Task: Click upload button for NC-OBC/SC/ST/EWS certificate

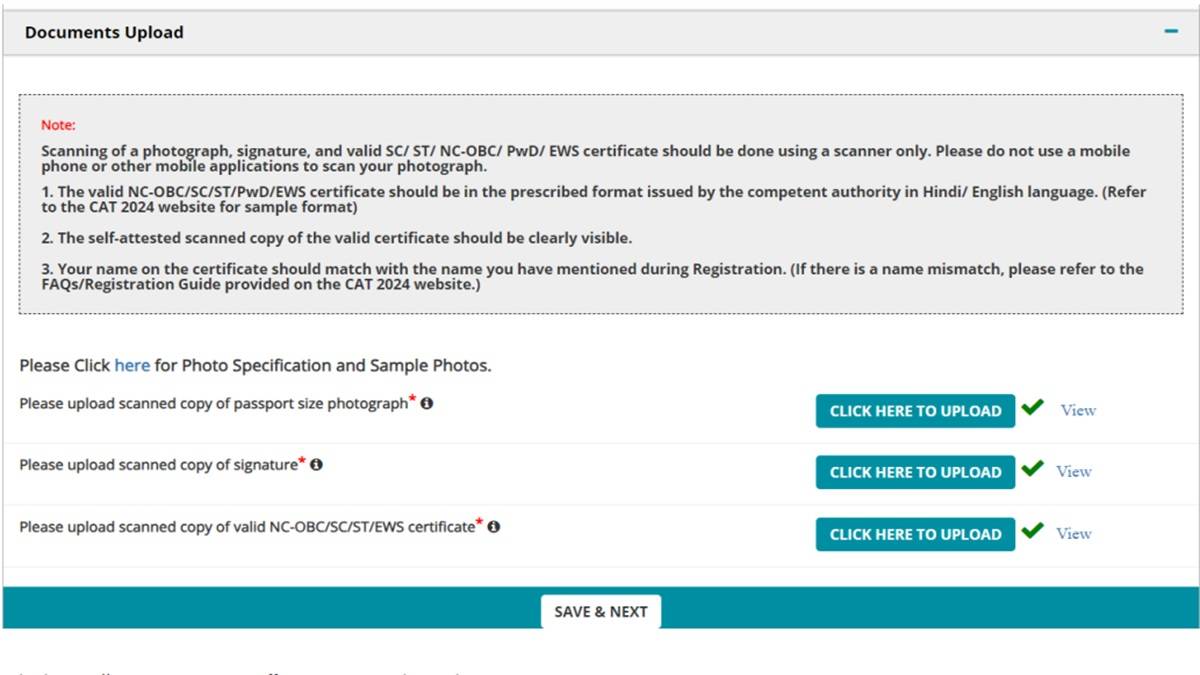Action: [x=915, y=534]
